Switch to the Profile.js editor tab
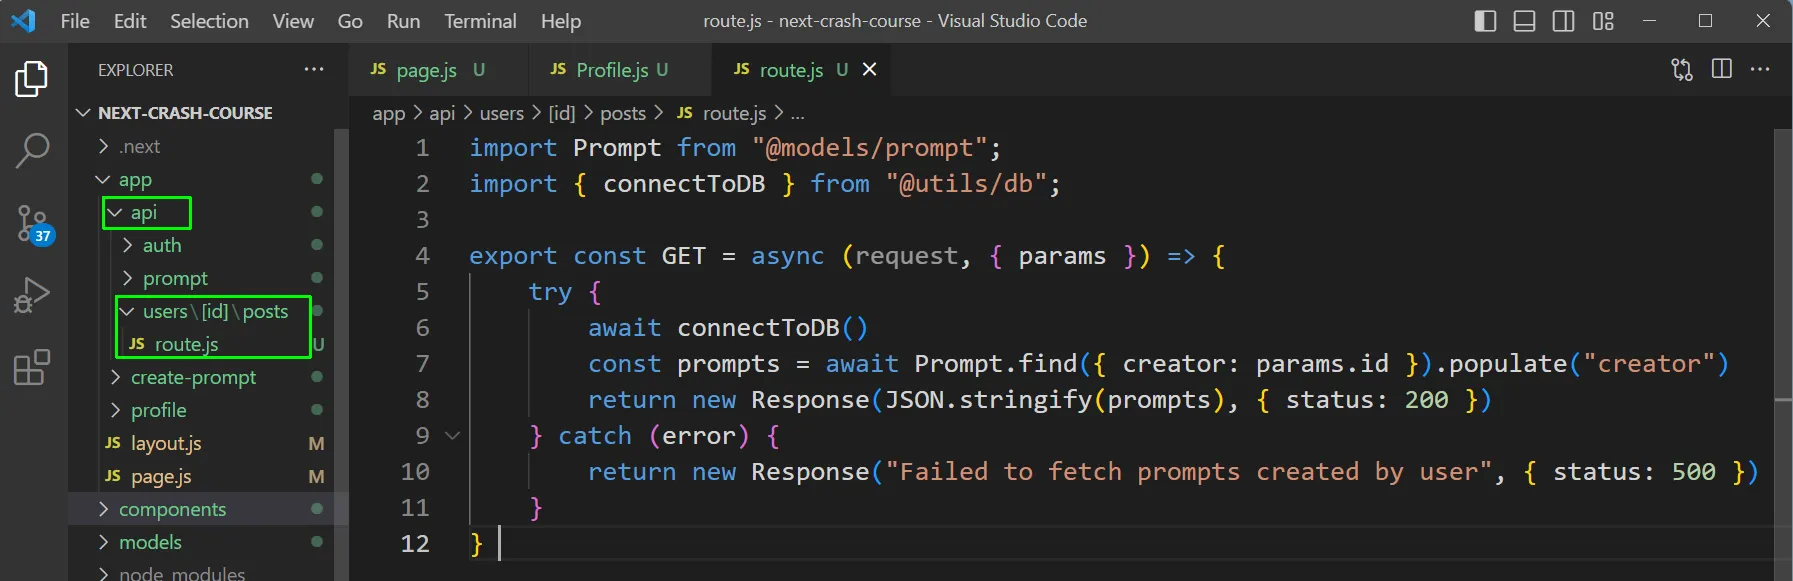 [620, 69]
